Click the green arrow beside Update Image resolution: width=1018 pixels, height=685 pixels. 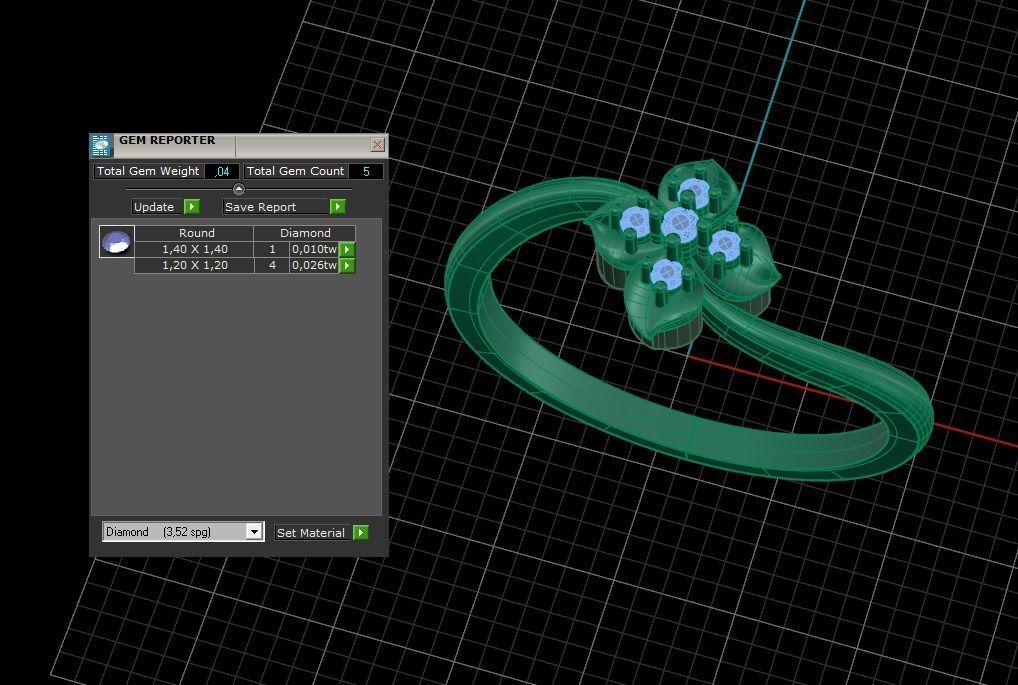coord(192,206)
